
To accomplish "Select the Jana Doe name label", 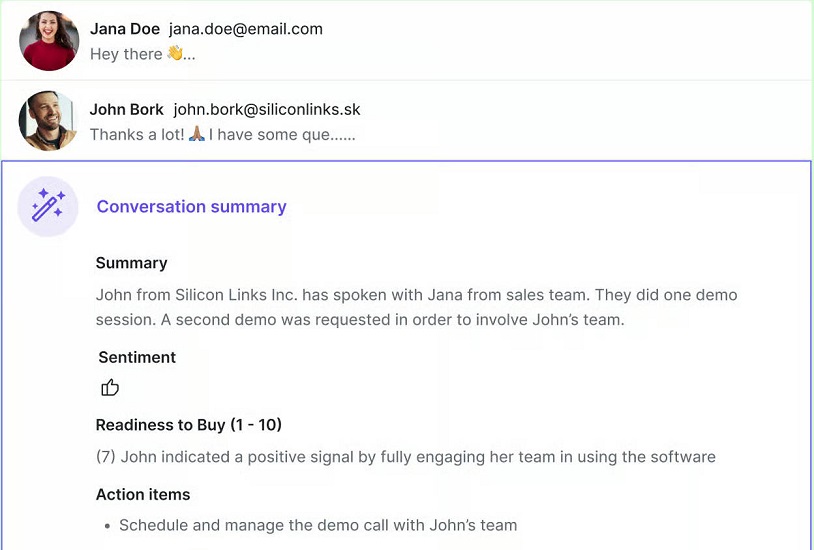I will 125,29.
